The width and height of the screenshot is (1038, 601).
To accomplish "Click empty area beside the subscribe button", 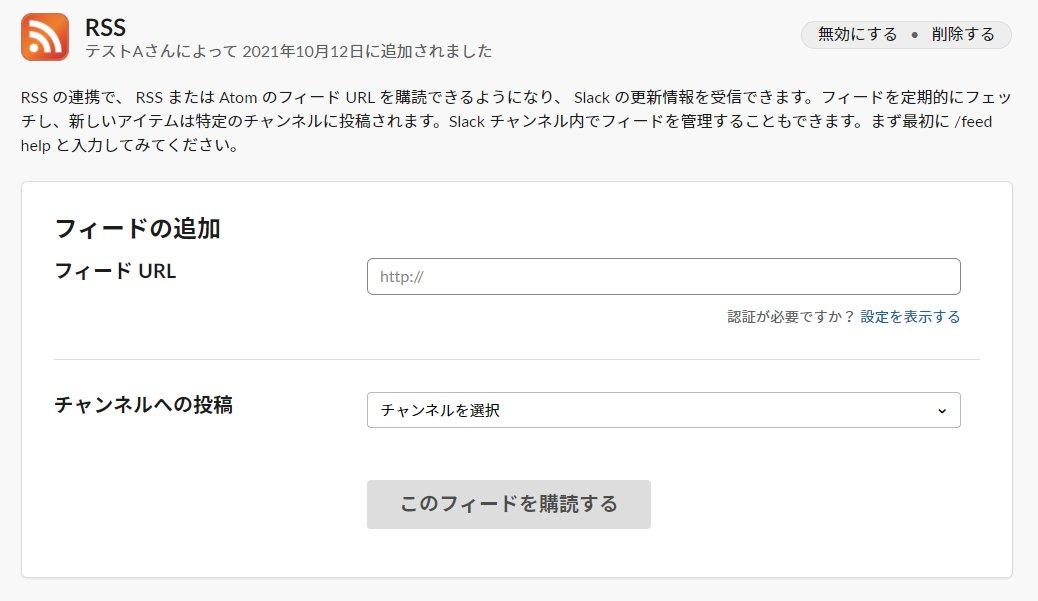I will coord(800,504).
